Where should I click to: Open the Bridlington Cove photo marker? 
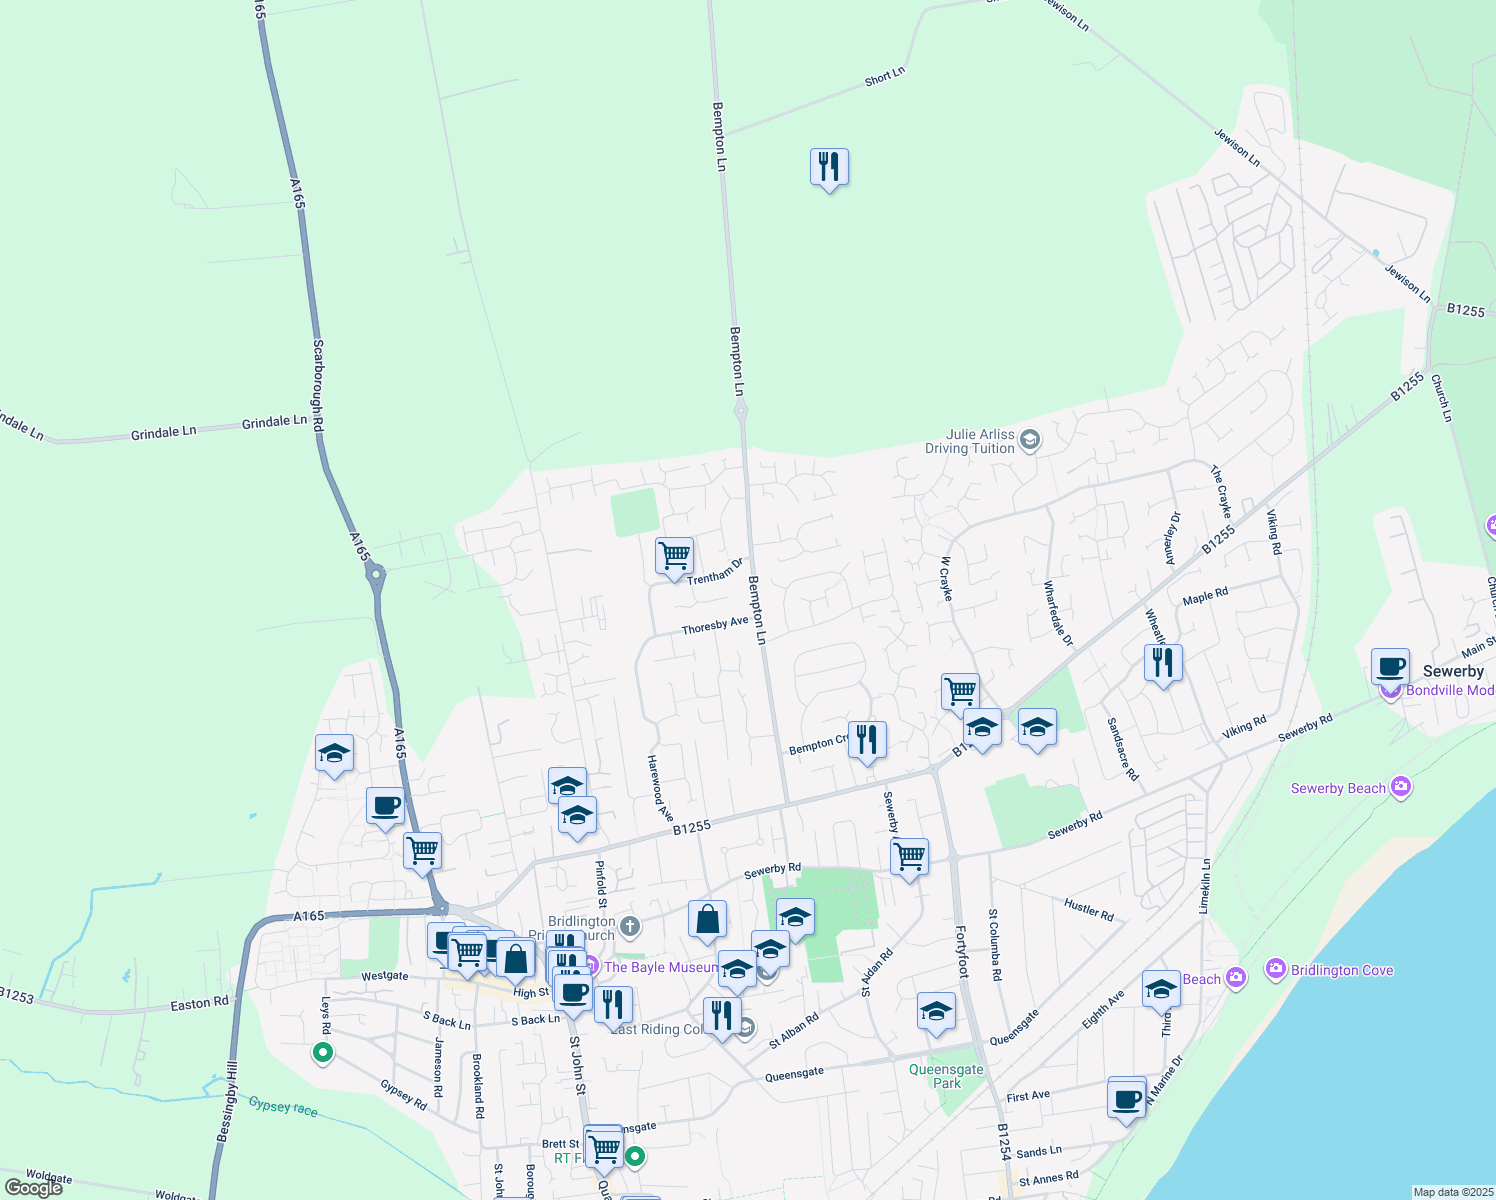pos(1277,969)
